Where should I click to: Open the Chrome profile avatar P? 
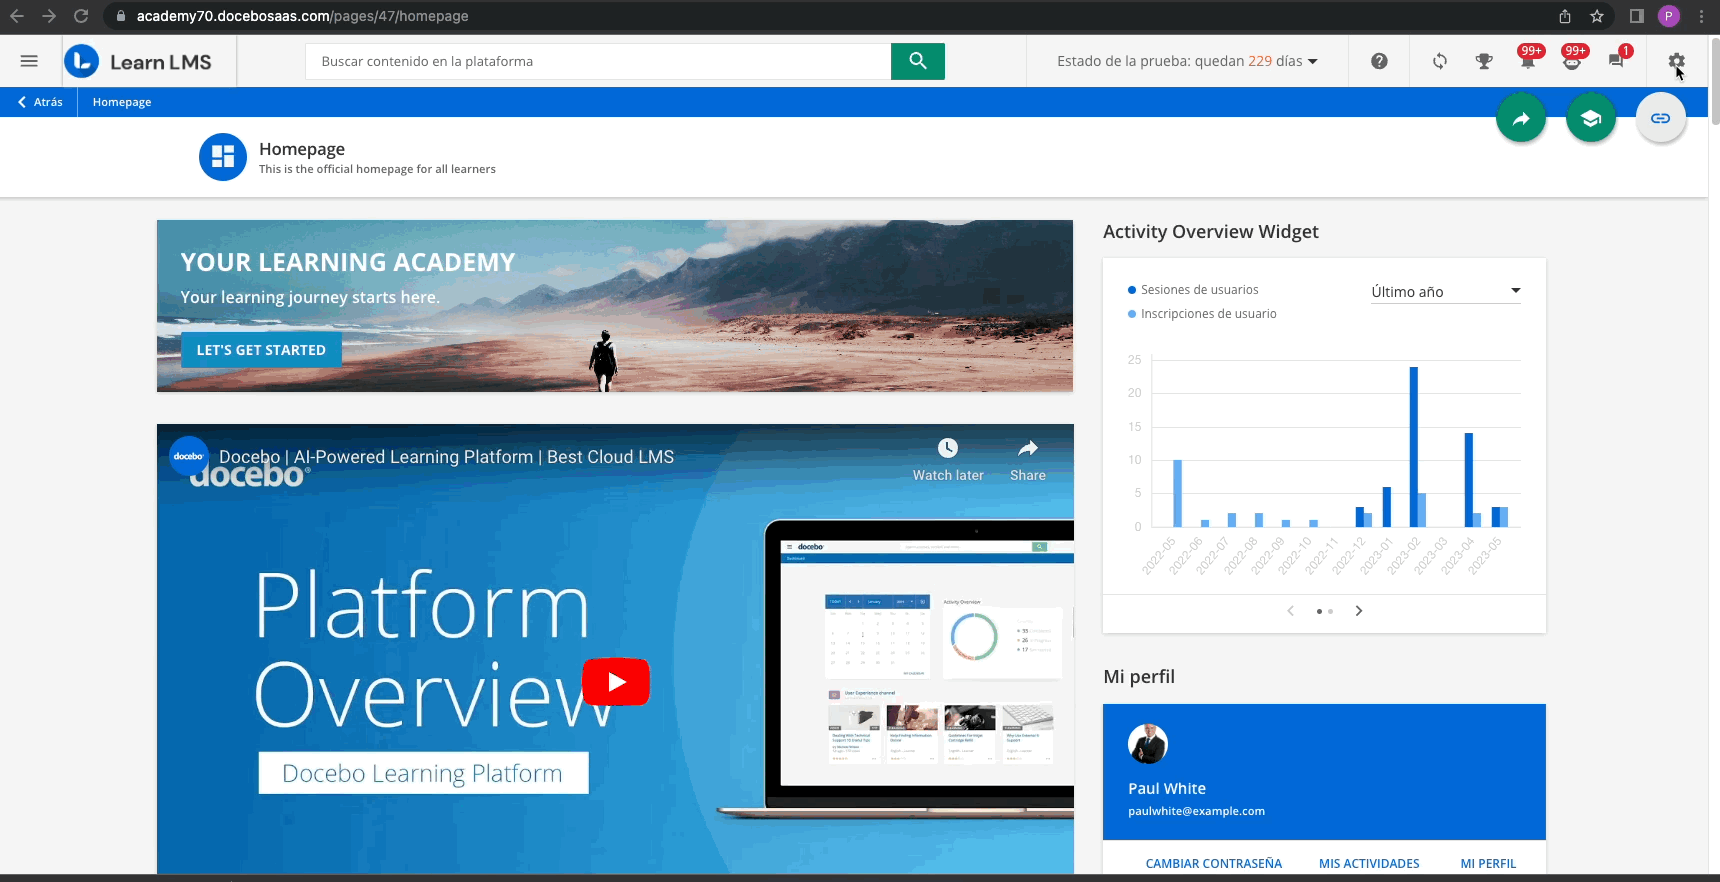[1669, 16]
